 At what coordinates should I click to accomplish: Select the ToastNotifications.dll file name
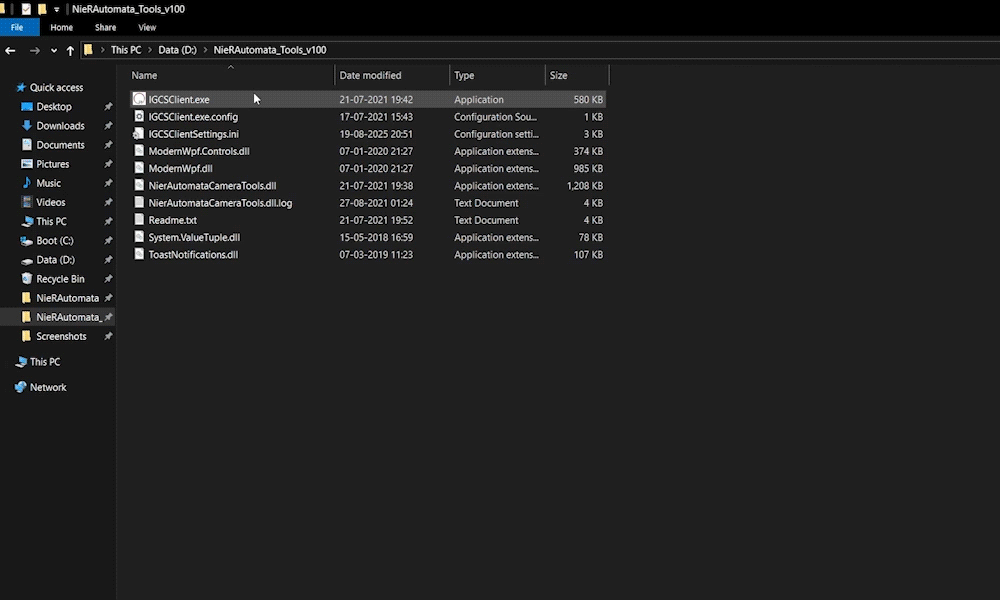point(193,254)
